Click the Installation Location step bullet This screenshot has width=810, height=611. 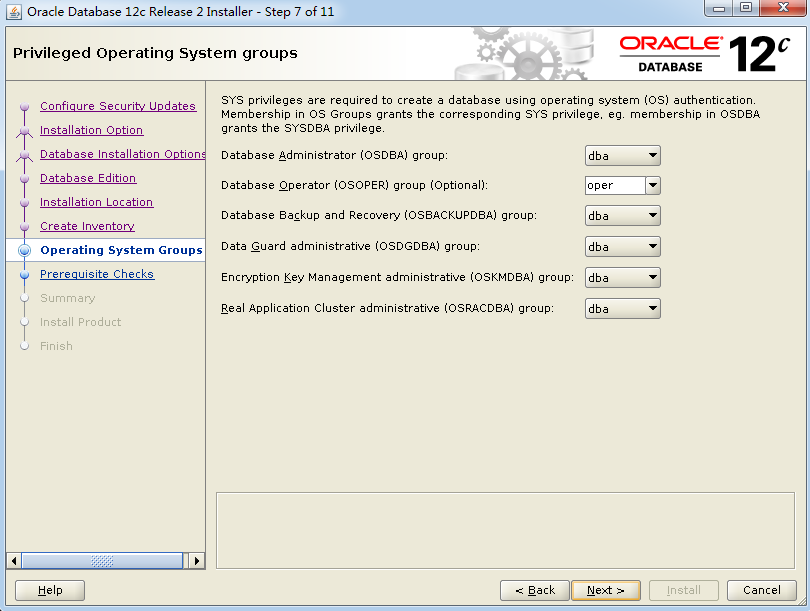(24, 203)
